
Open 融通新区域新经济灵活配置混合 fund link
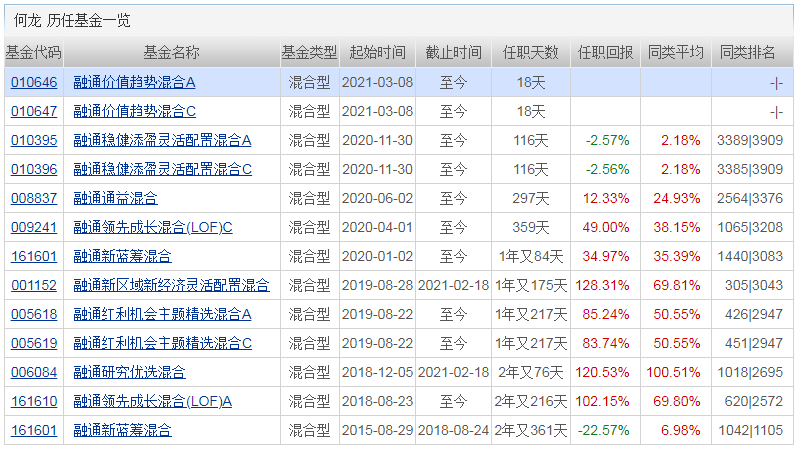171,285
